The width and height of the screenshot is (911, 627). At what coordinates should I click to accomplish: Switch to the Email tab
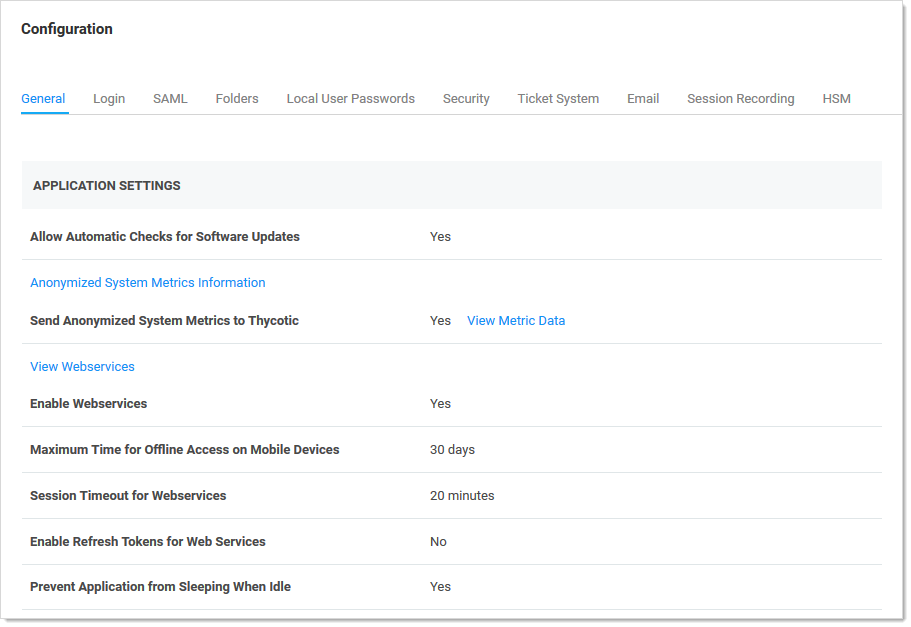643,98
